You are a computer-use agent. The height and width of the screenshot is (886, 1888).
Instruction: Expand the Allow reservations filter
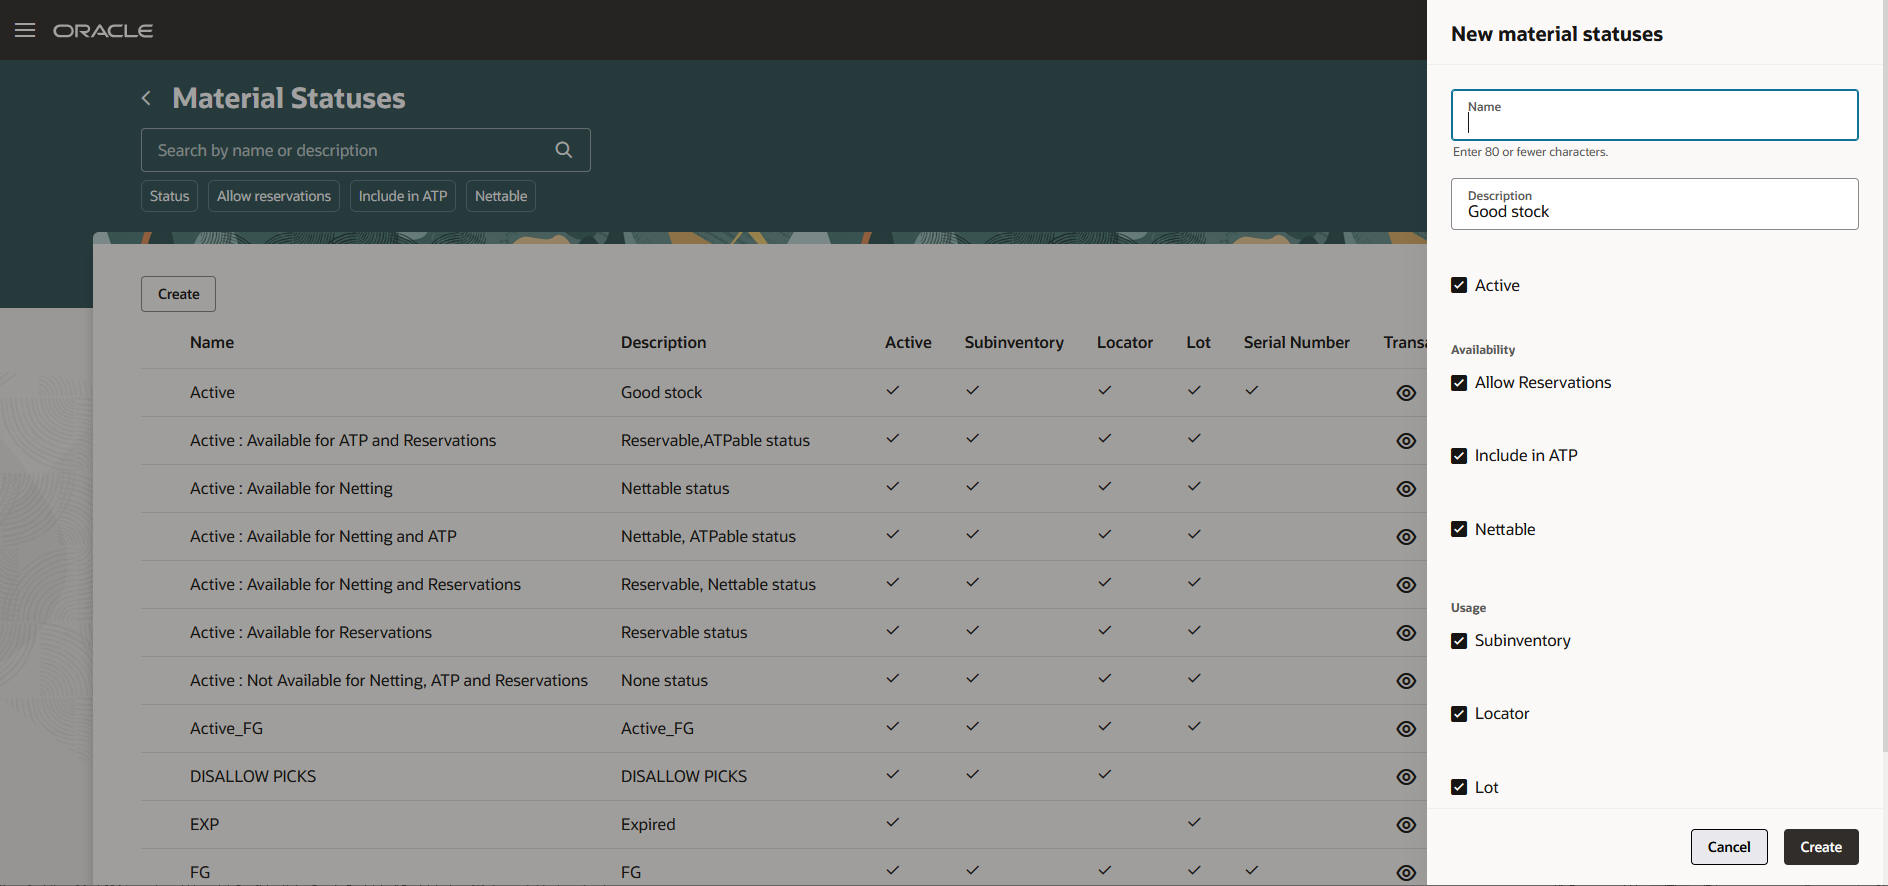point(274,196)
